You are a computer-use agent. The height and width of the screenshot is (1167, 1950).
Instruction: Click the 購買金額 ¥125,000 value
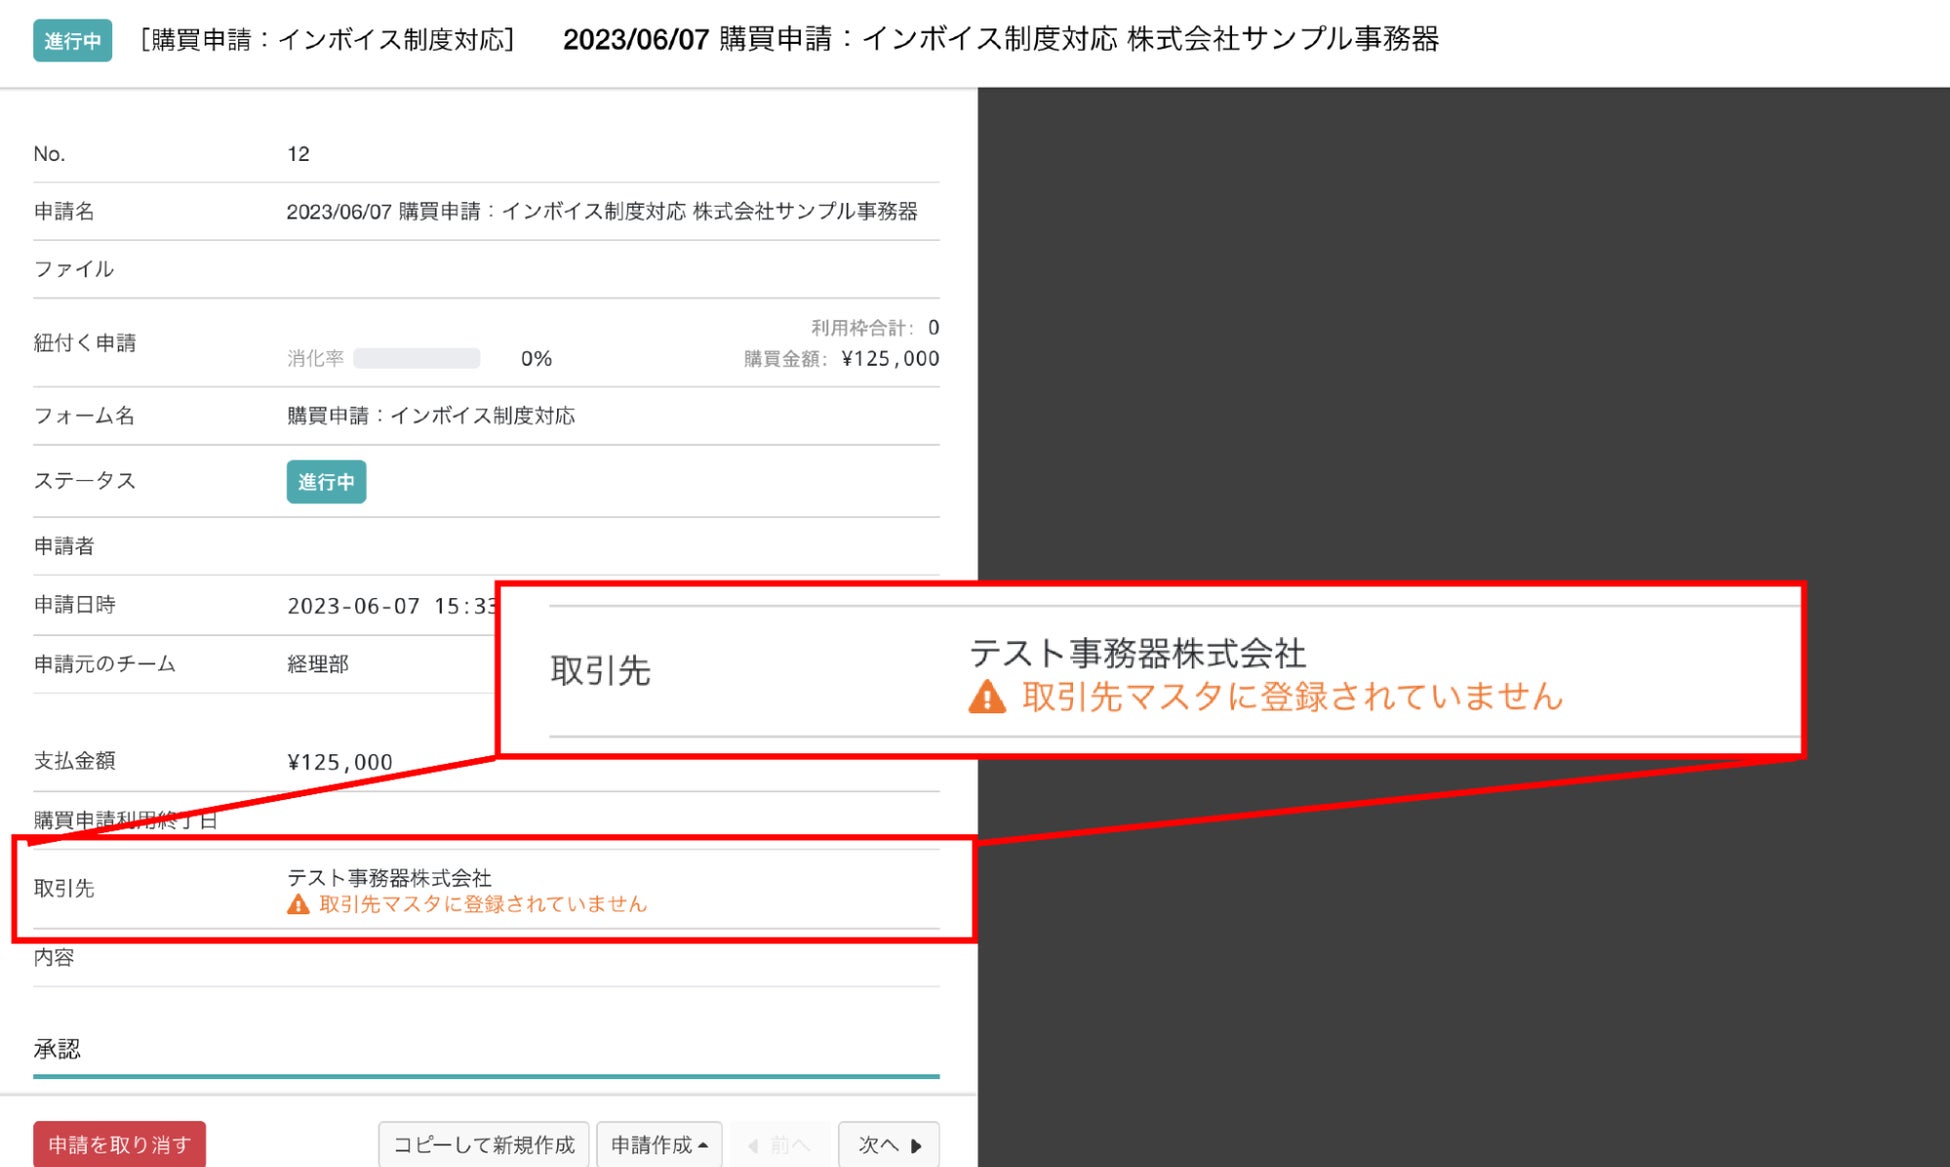point(890,359)
